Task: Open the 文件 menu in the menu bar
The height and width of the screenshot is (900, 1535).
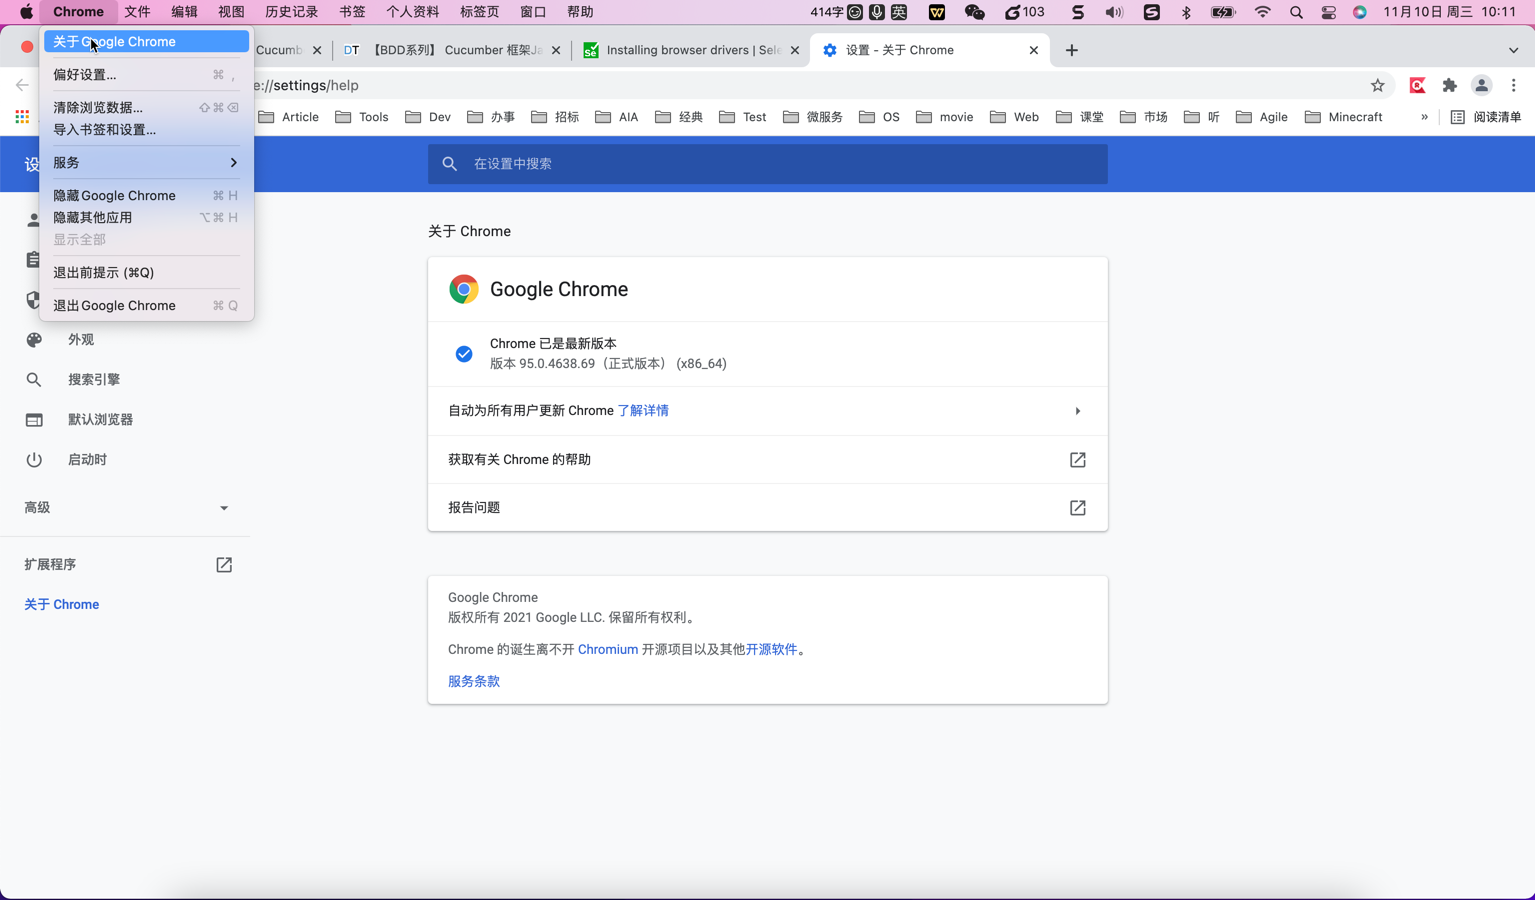Action: click(x=137, y=12)
